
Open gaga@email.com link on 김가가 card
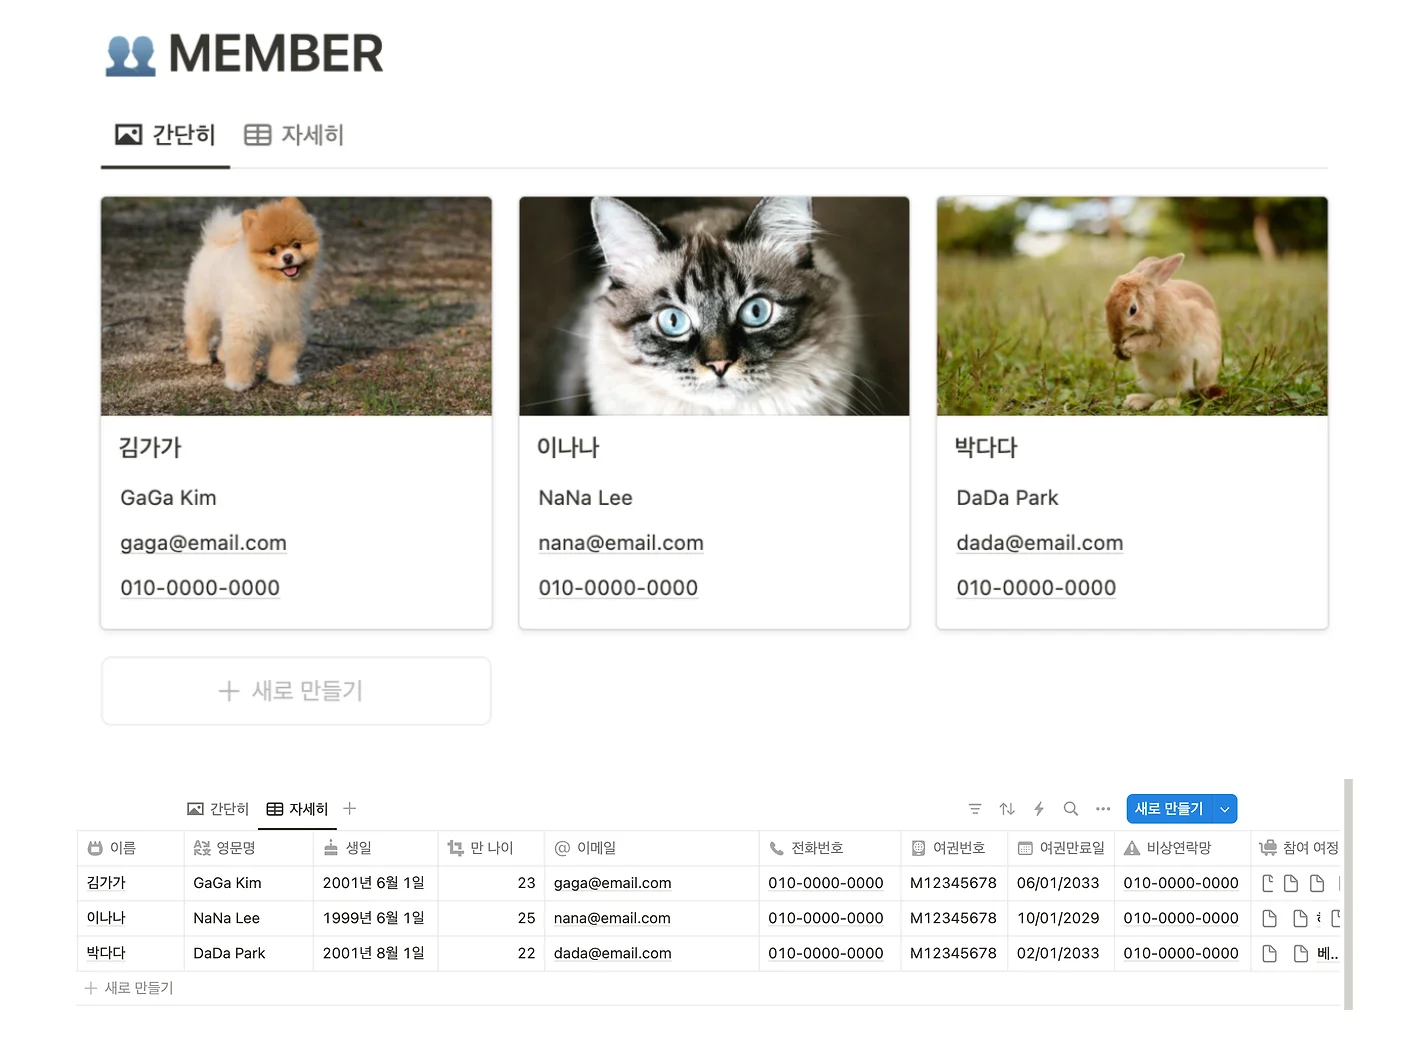203,543
